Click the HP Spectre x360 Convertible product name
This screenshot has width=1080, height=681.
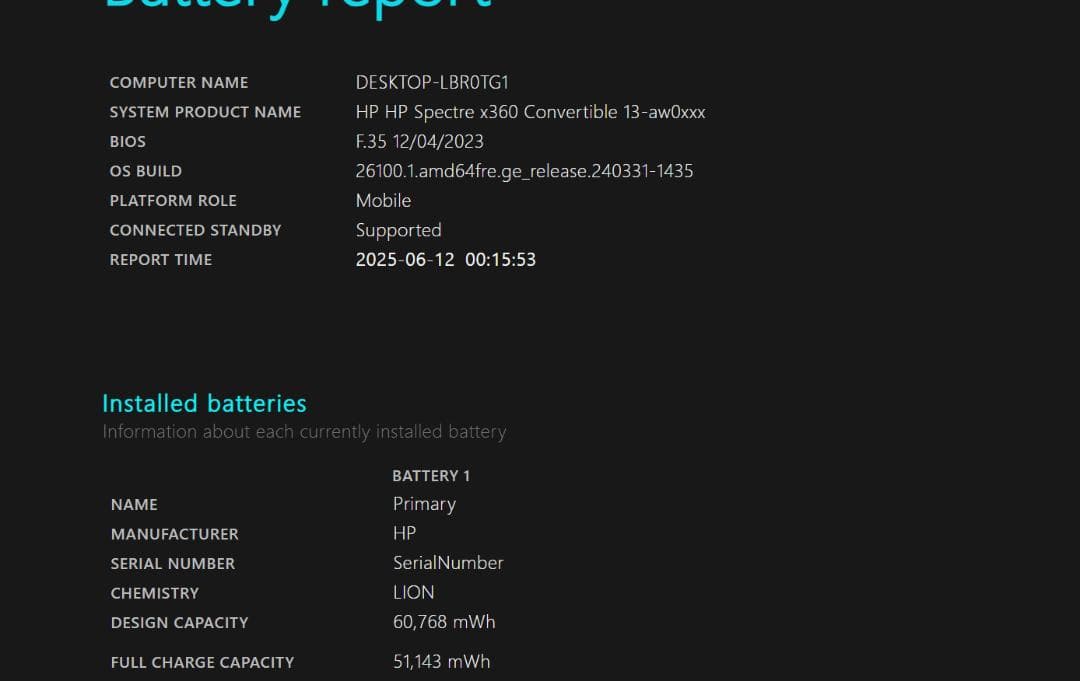[530, 112]
